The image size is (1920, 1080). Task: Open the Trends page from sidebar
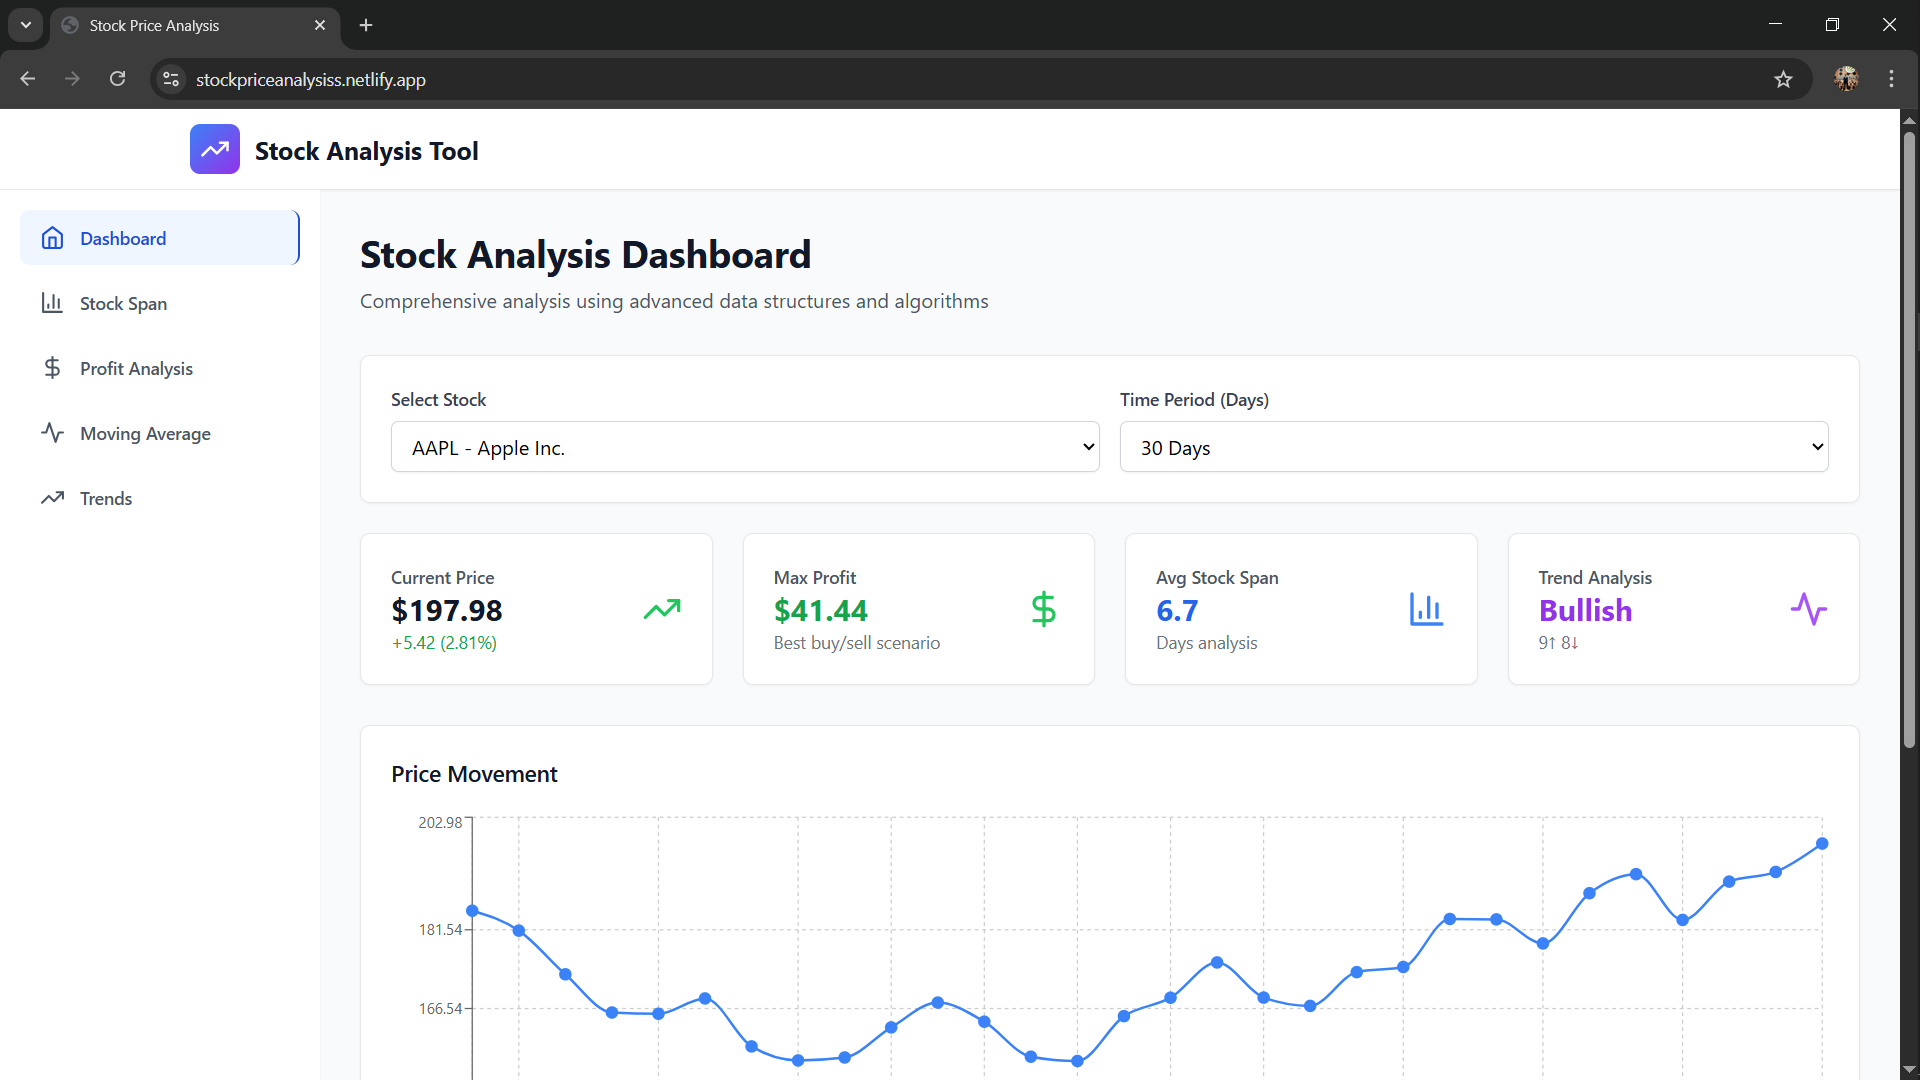[105, 498]
